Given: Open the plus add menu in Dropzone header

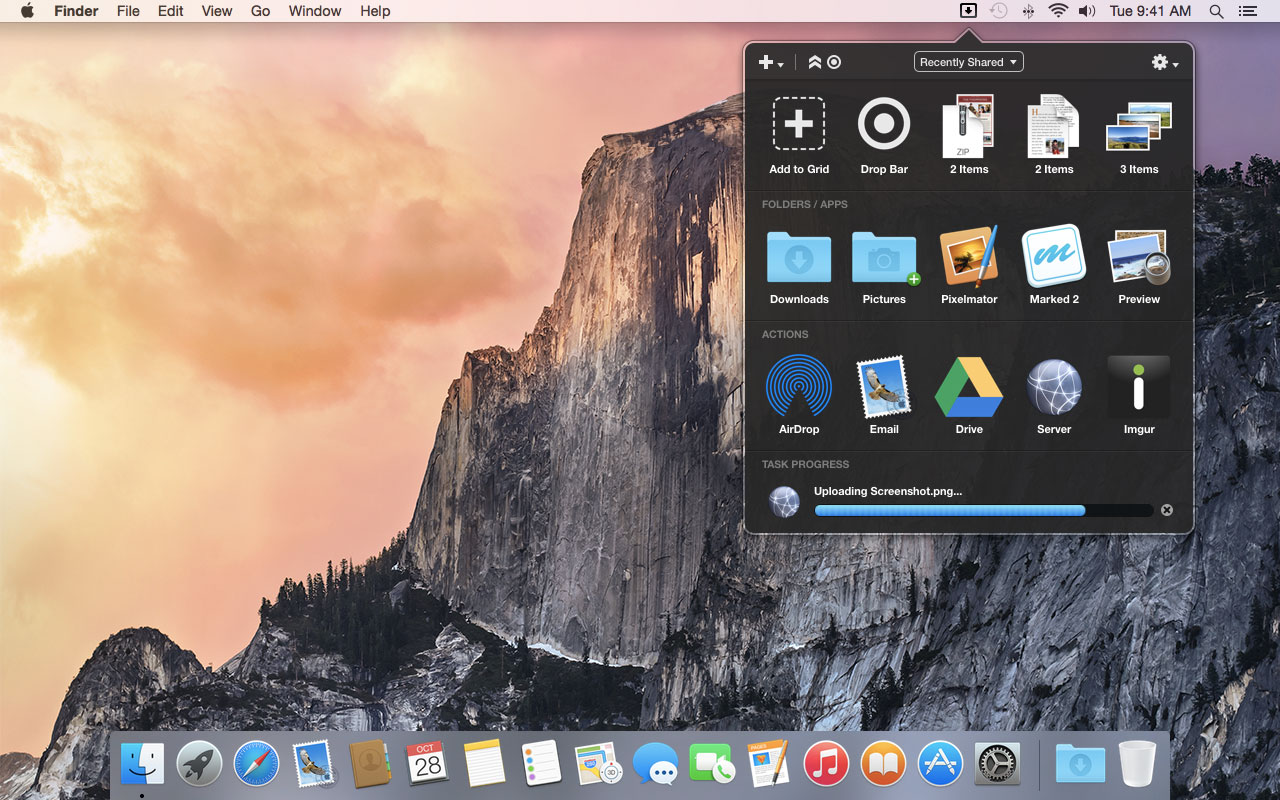Looking at the screenshot, I should [770, 62].
